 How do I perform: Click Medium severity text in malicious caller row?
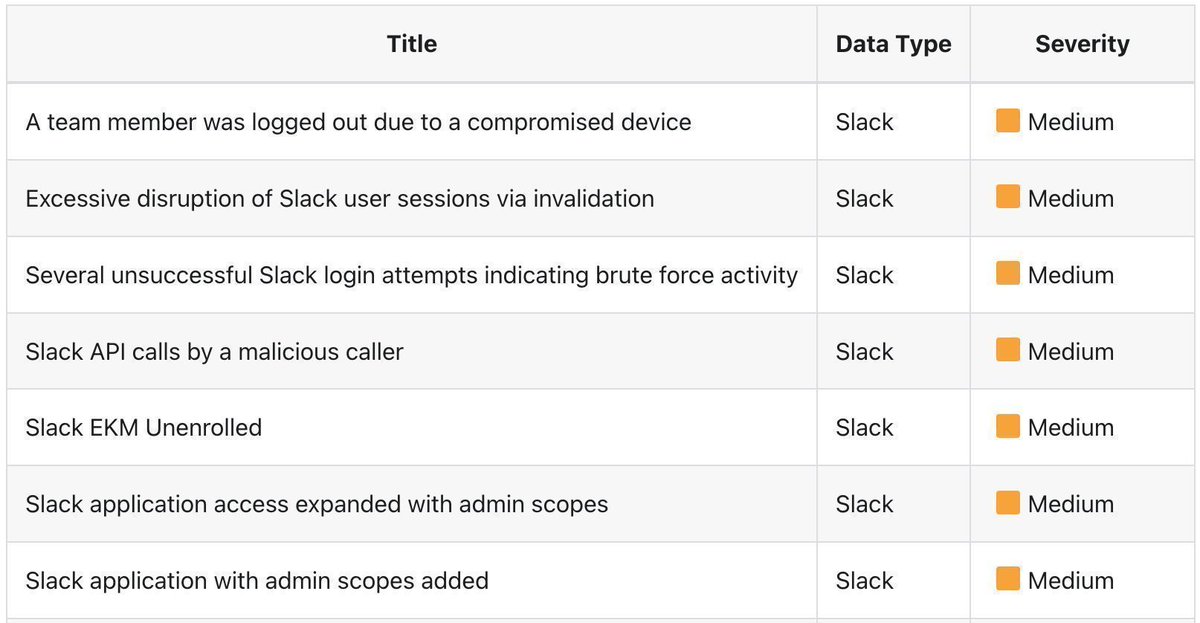(1071, 351)
